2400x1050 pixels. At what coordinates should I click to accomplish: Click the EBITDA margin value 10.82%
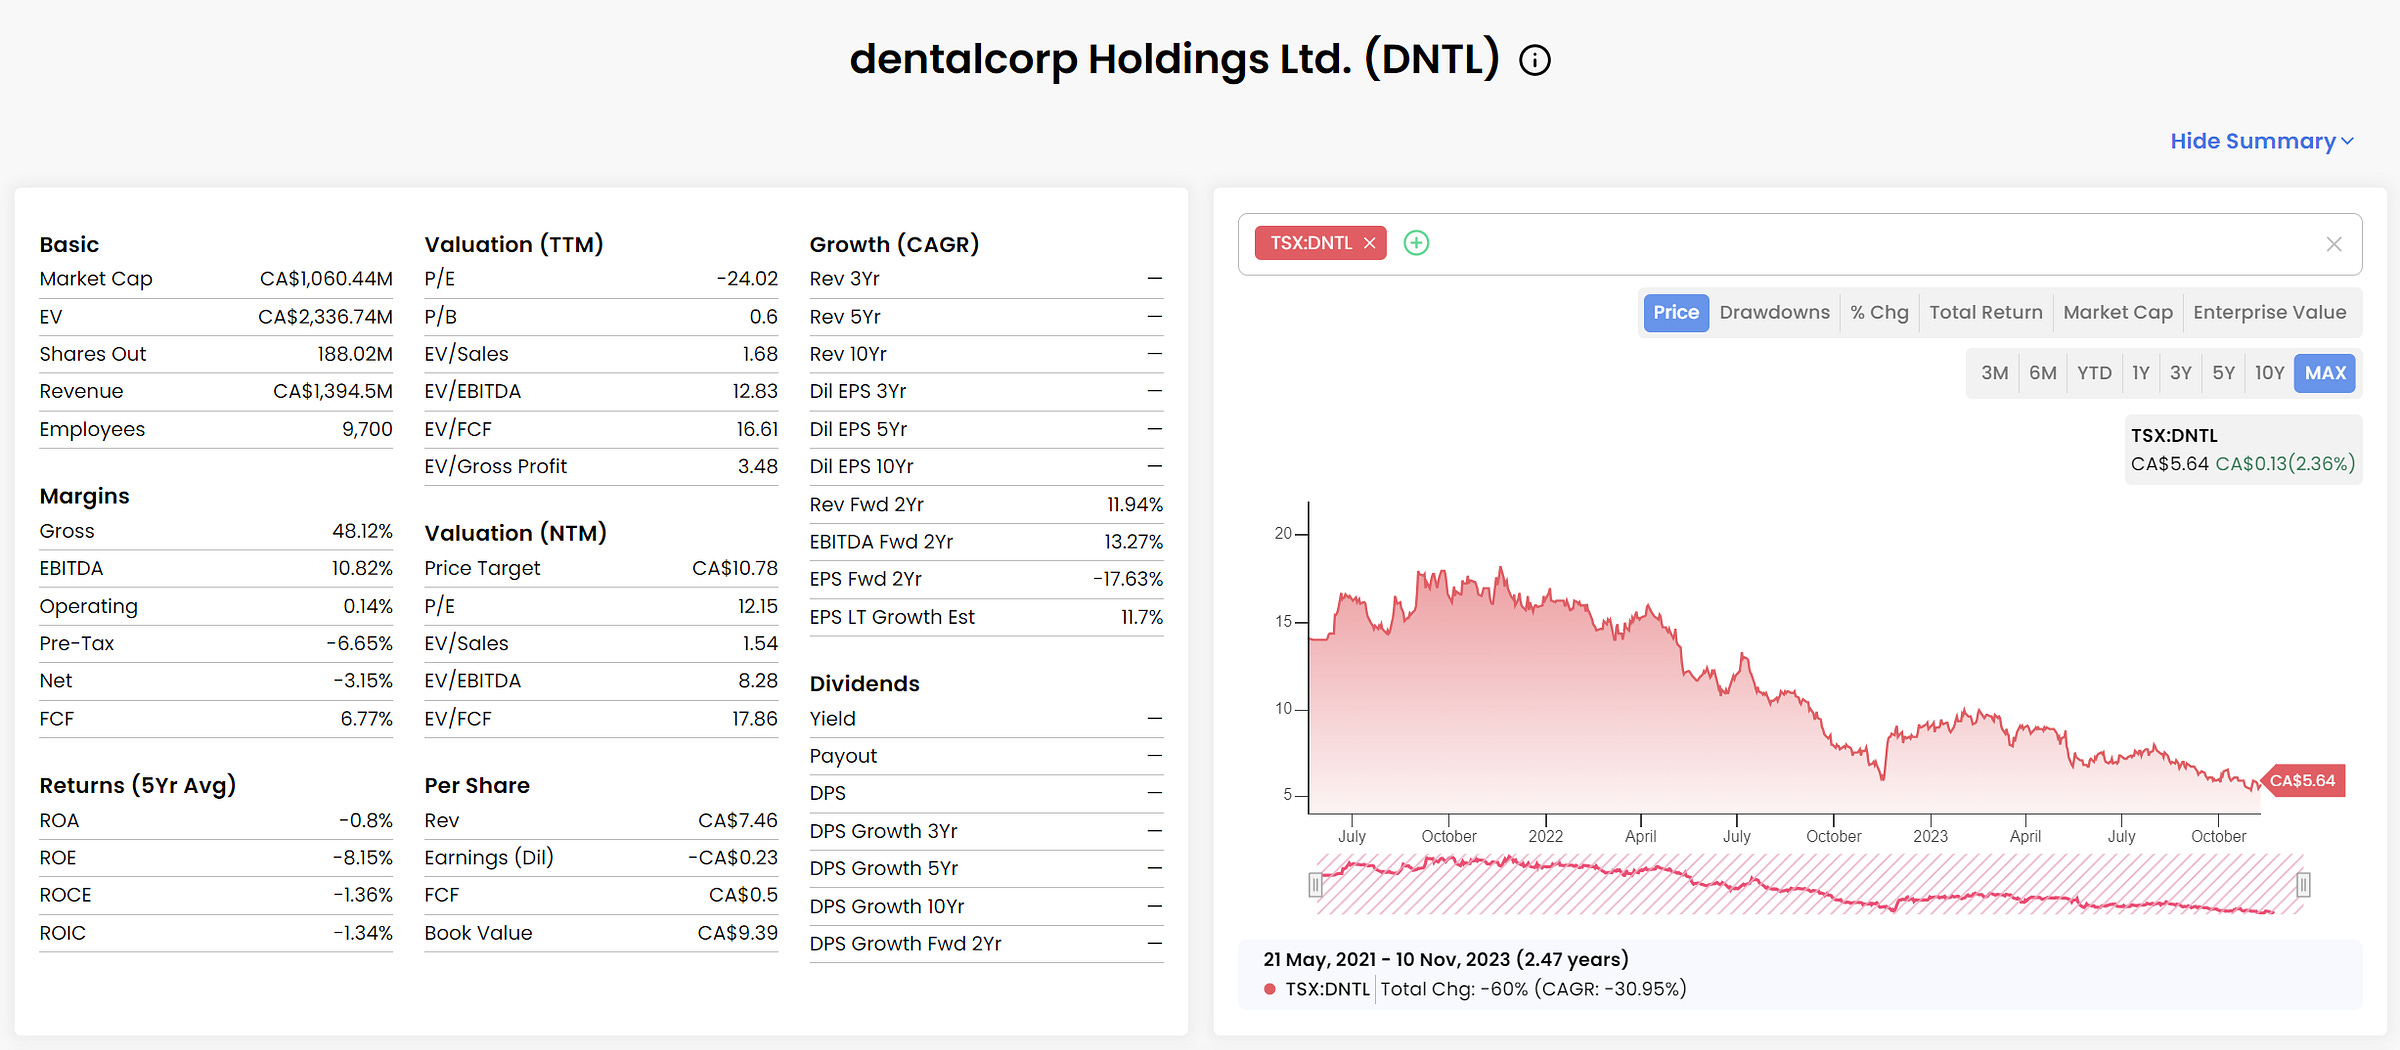click(362, 568)
